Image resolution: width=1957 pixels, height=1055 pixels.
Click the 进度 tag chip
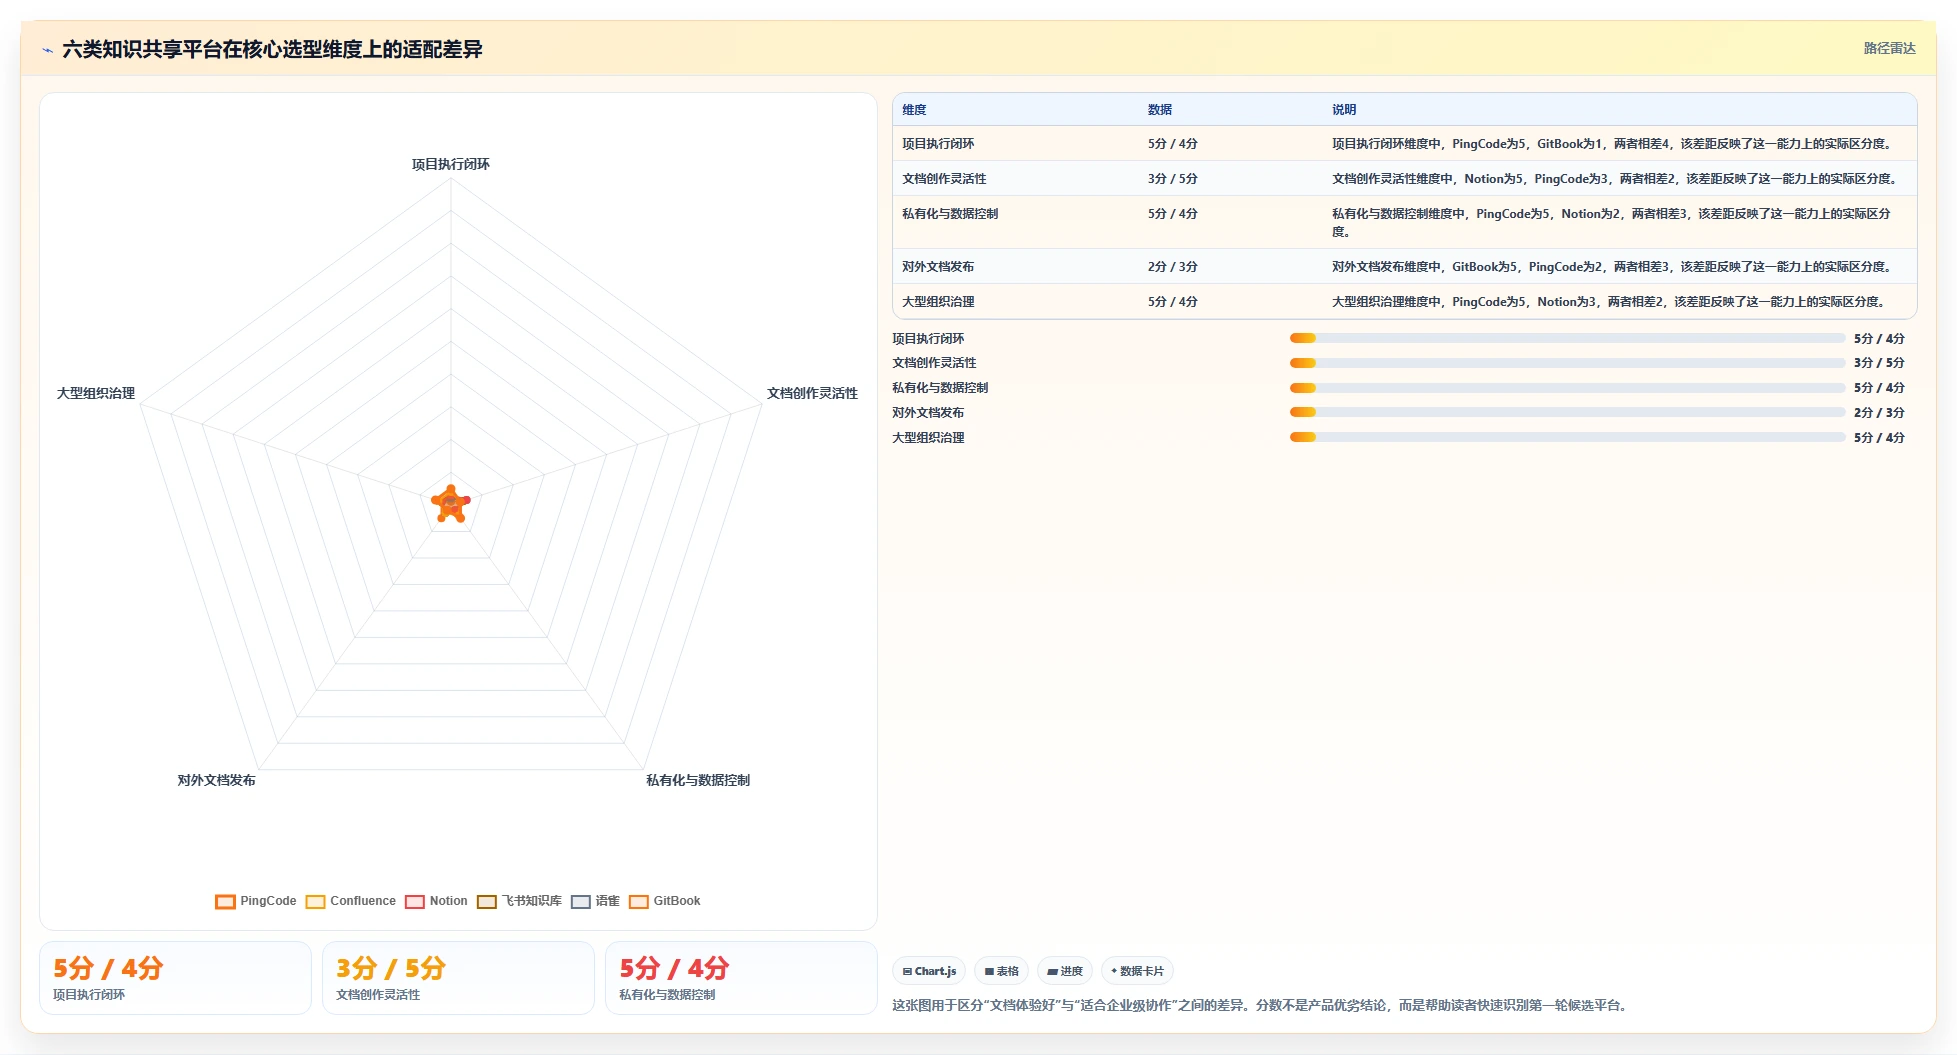coord(1065,971)
